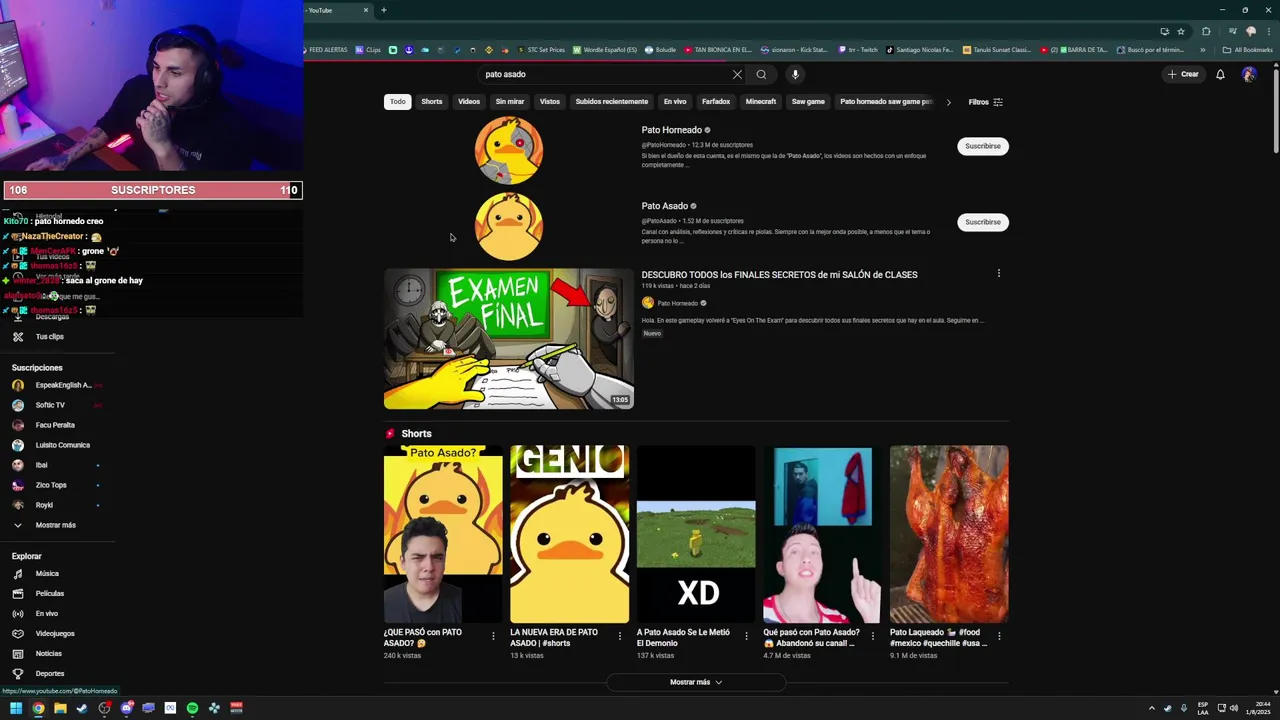The width and height of the screenshot is (1280, 720).
Task: Open Steam from the taskbar
Action: tap(82, 708)
